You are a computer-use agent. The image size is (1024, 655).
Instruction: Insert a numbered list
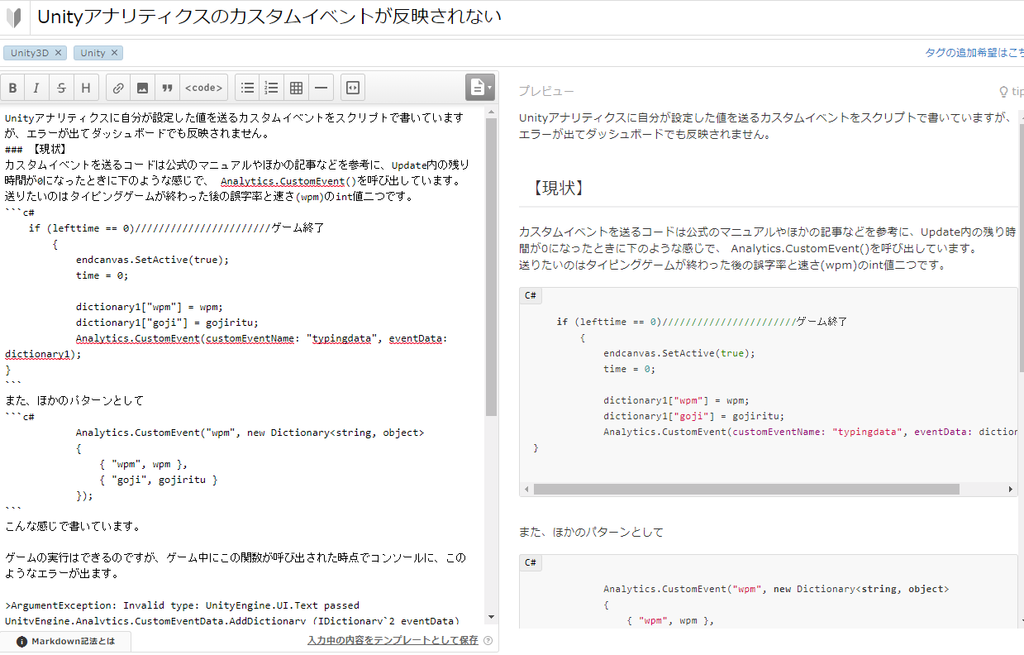(272, 88)
